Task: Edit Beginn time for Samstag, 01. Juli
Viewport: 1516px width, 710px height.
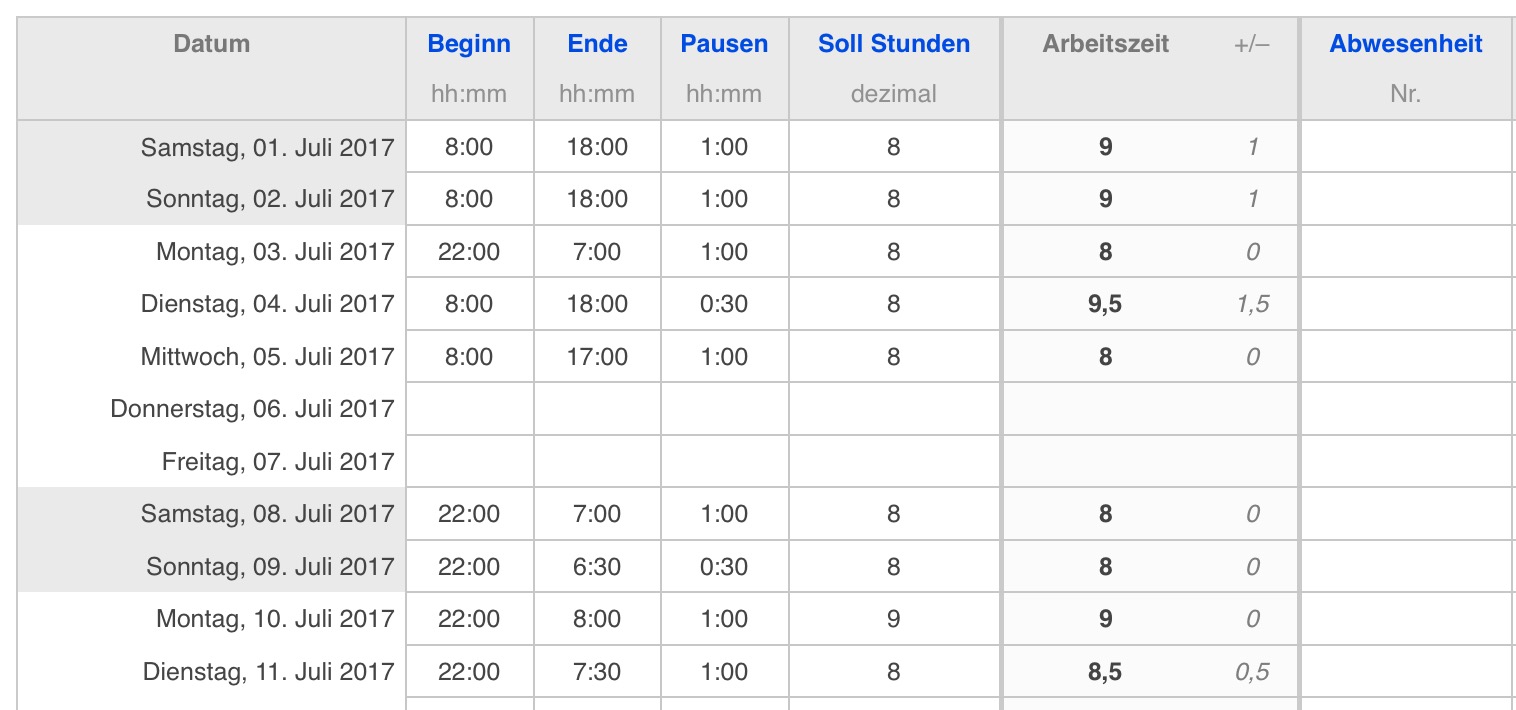Action: tap(470, 147)
